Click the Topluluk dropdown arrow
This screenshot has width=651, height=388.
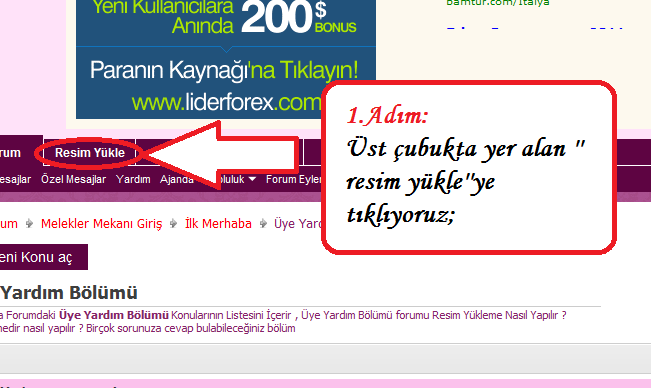[252, 179]
